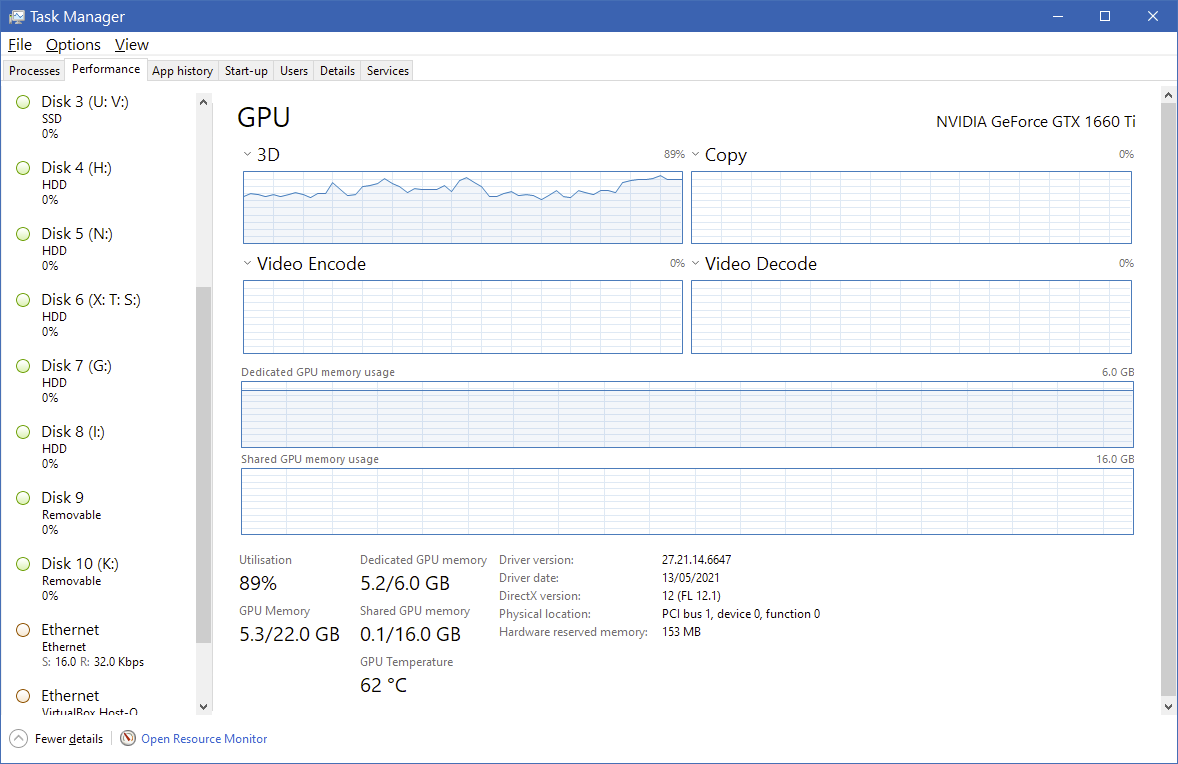Open Resource Monitor link
1178x764 pixels.
click(x=204, y=738)
